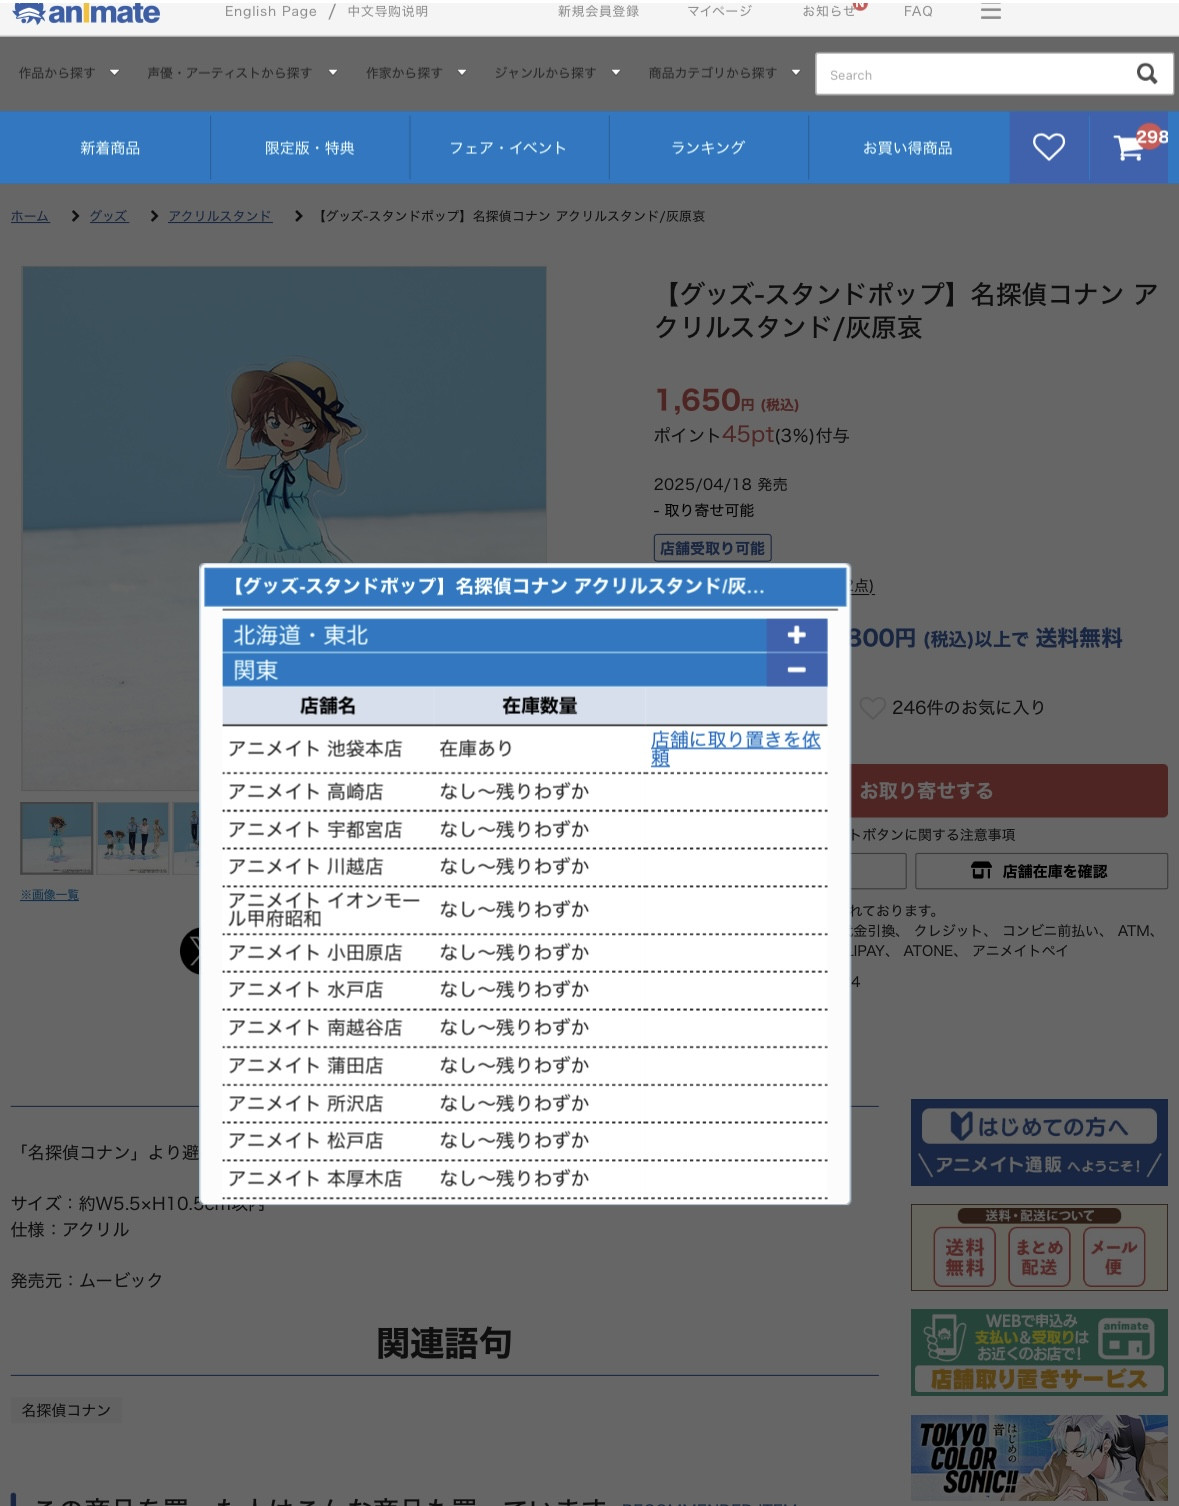Go to お買い得商品 tab
The width and height of the screenshot is (1179, 1506).
[x=908, y=147]
